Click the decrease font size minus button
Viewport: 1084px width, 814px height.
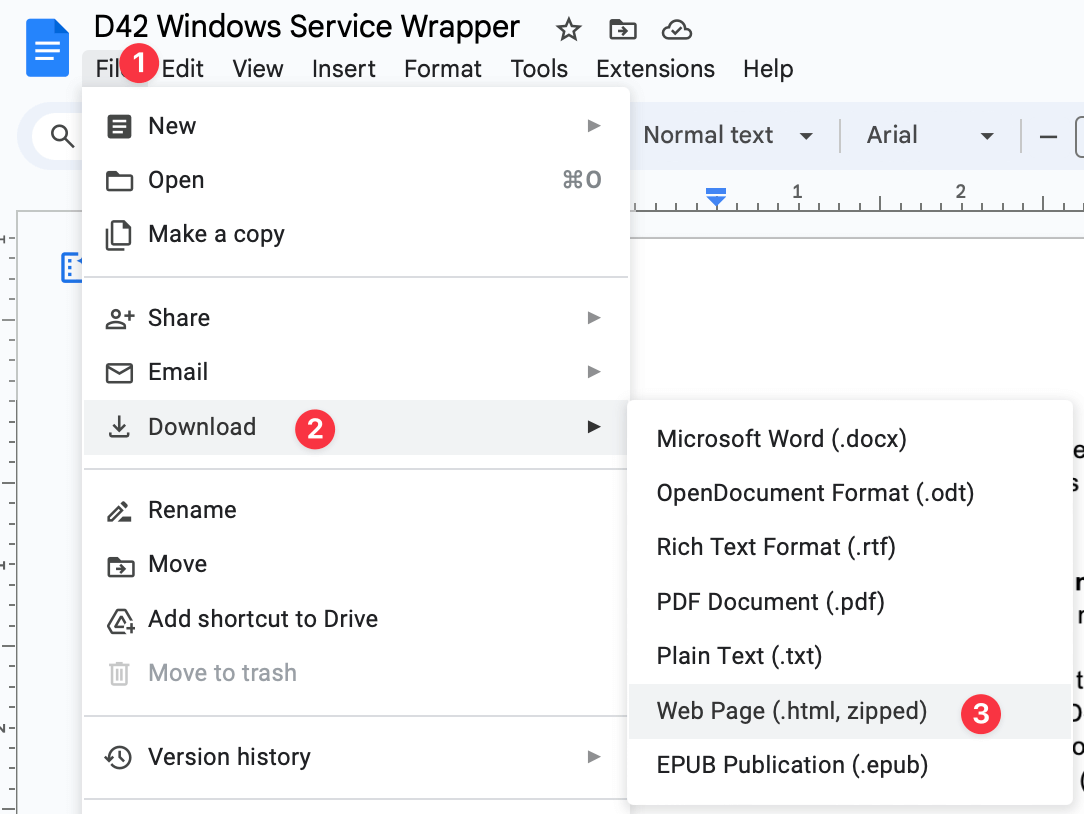pos(1048,136)
